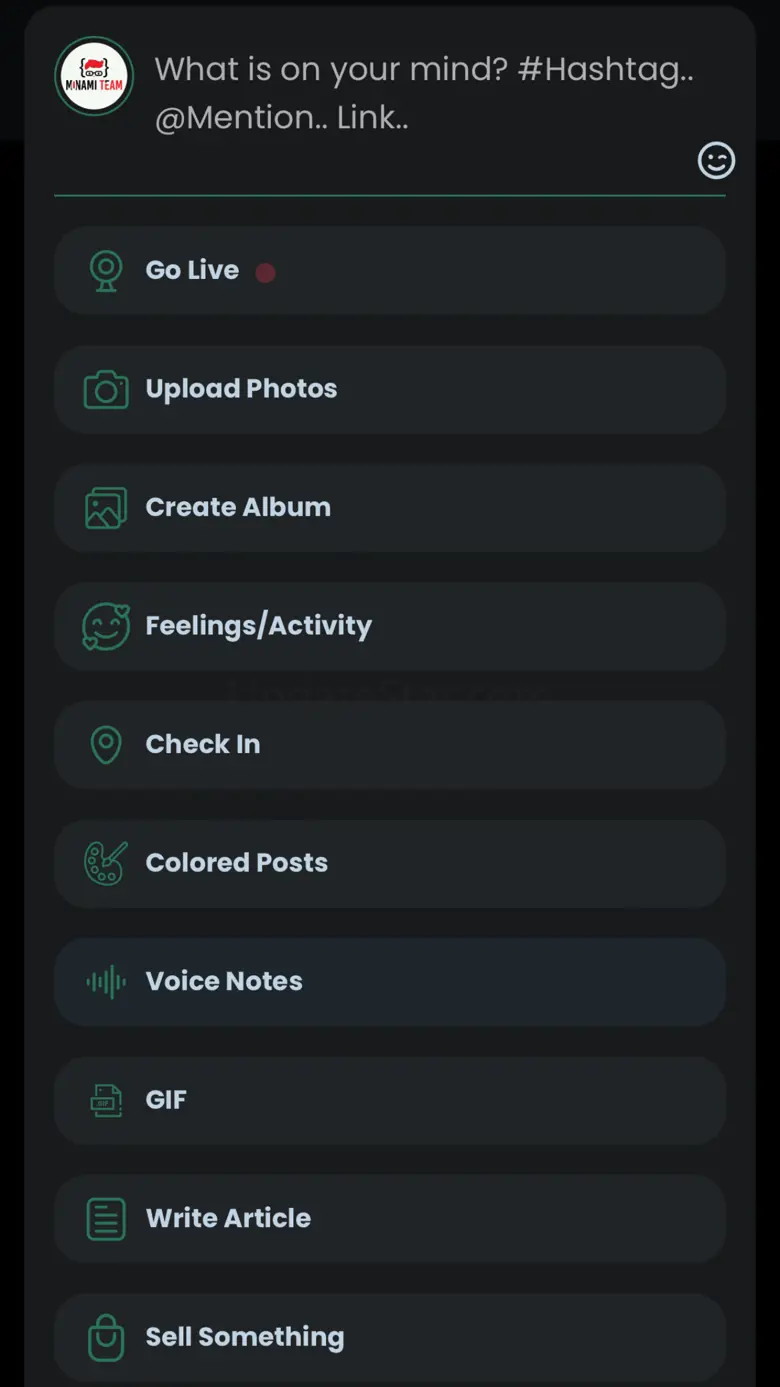Select the Go Live option

[192, 270]
